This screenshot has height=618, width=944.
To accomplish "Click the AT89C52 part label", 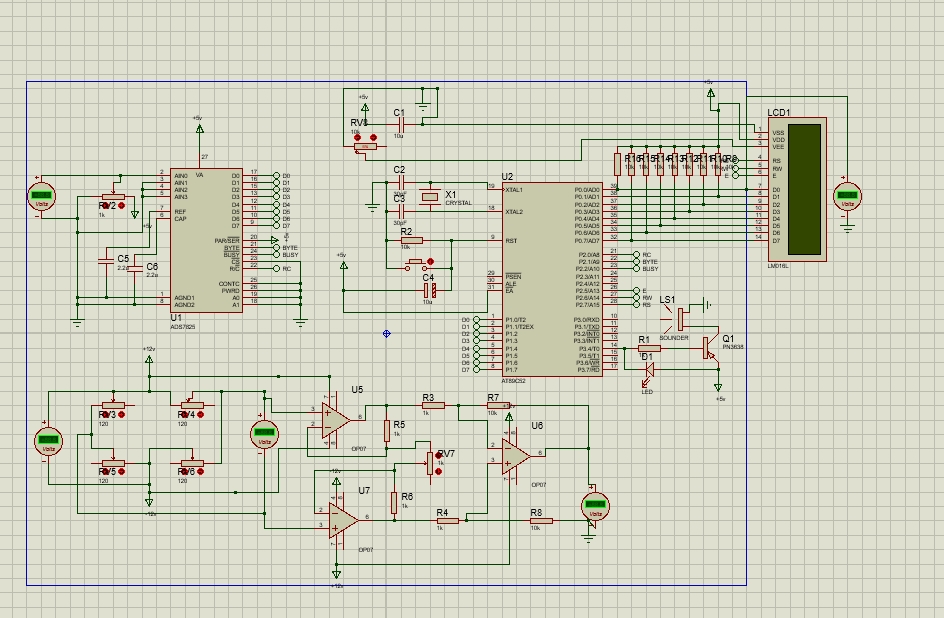I will (514, 381).
